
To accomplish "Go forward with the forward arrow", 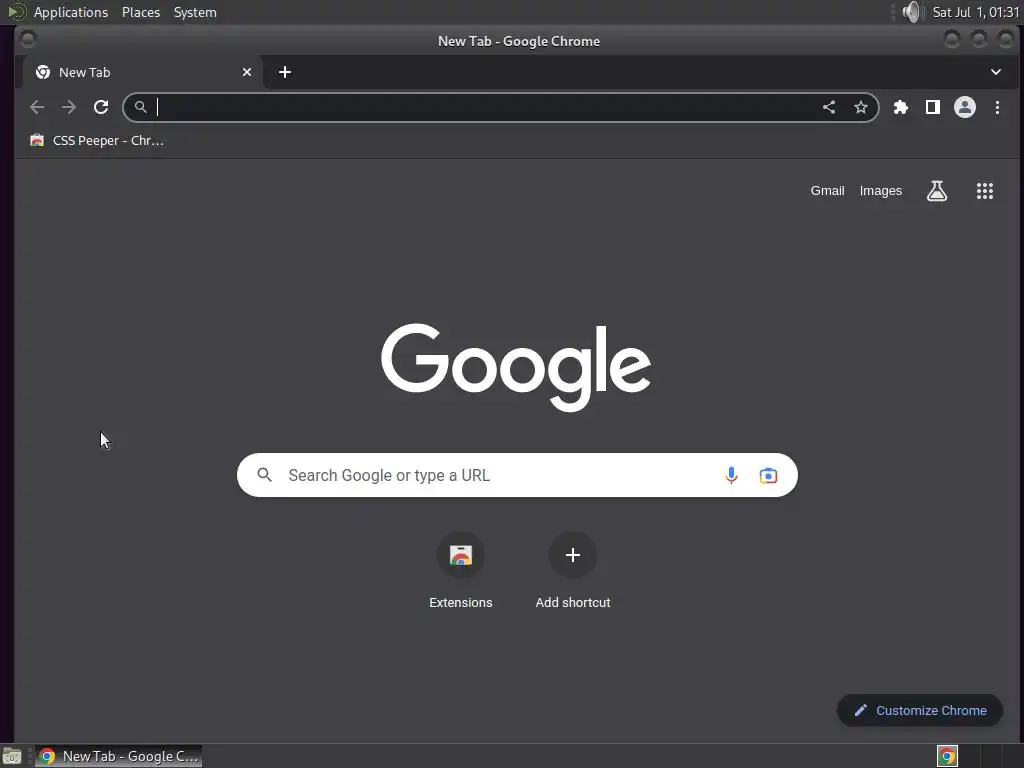I will (x=69, y=107).
